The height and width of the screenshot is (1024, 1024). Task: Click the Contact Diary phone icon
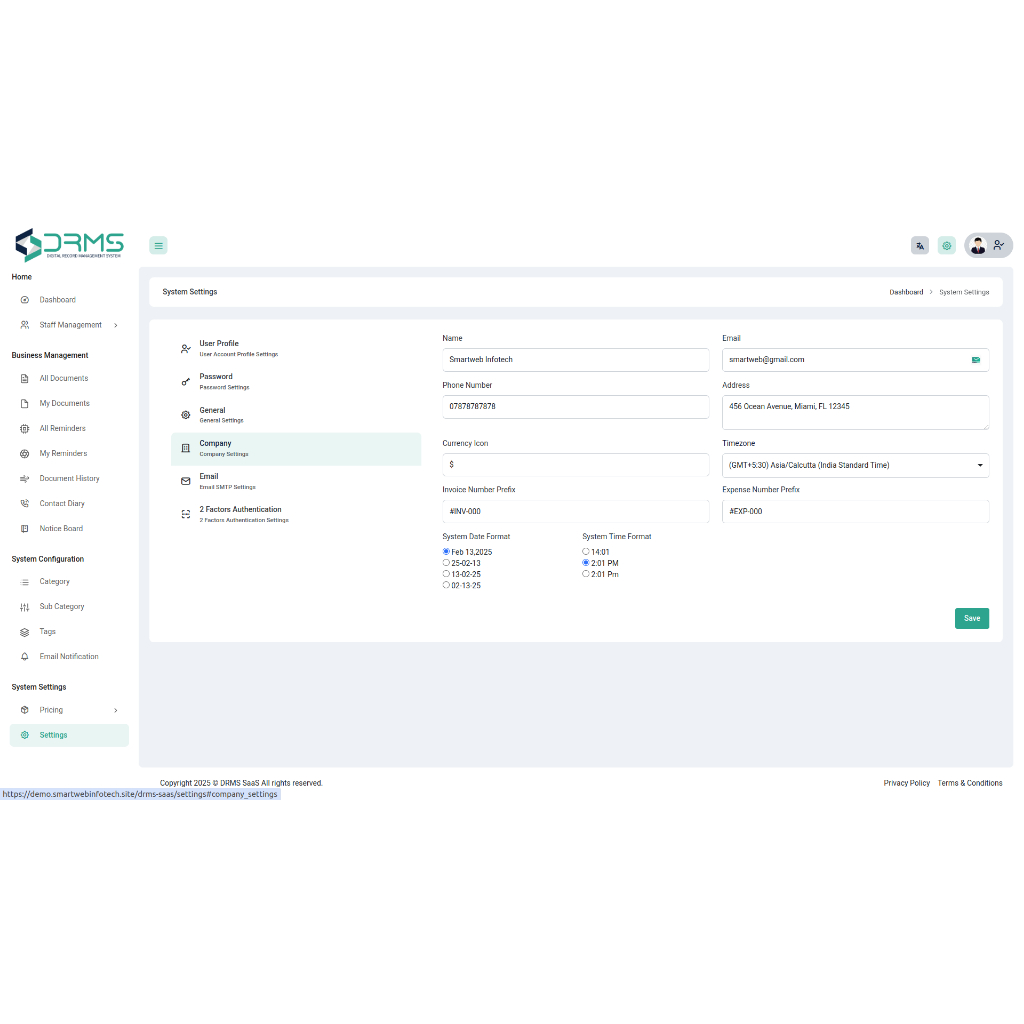click(25, 504)
